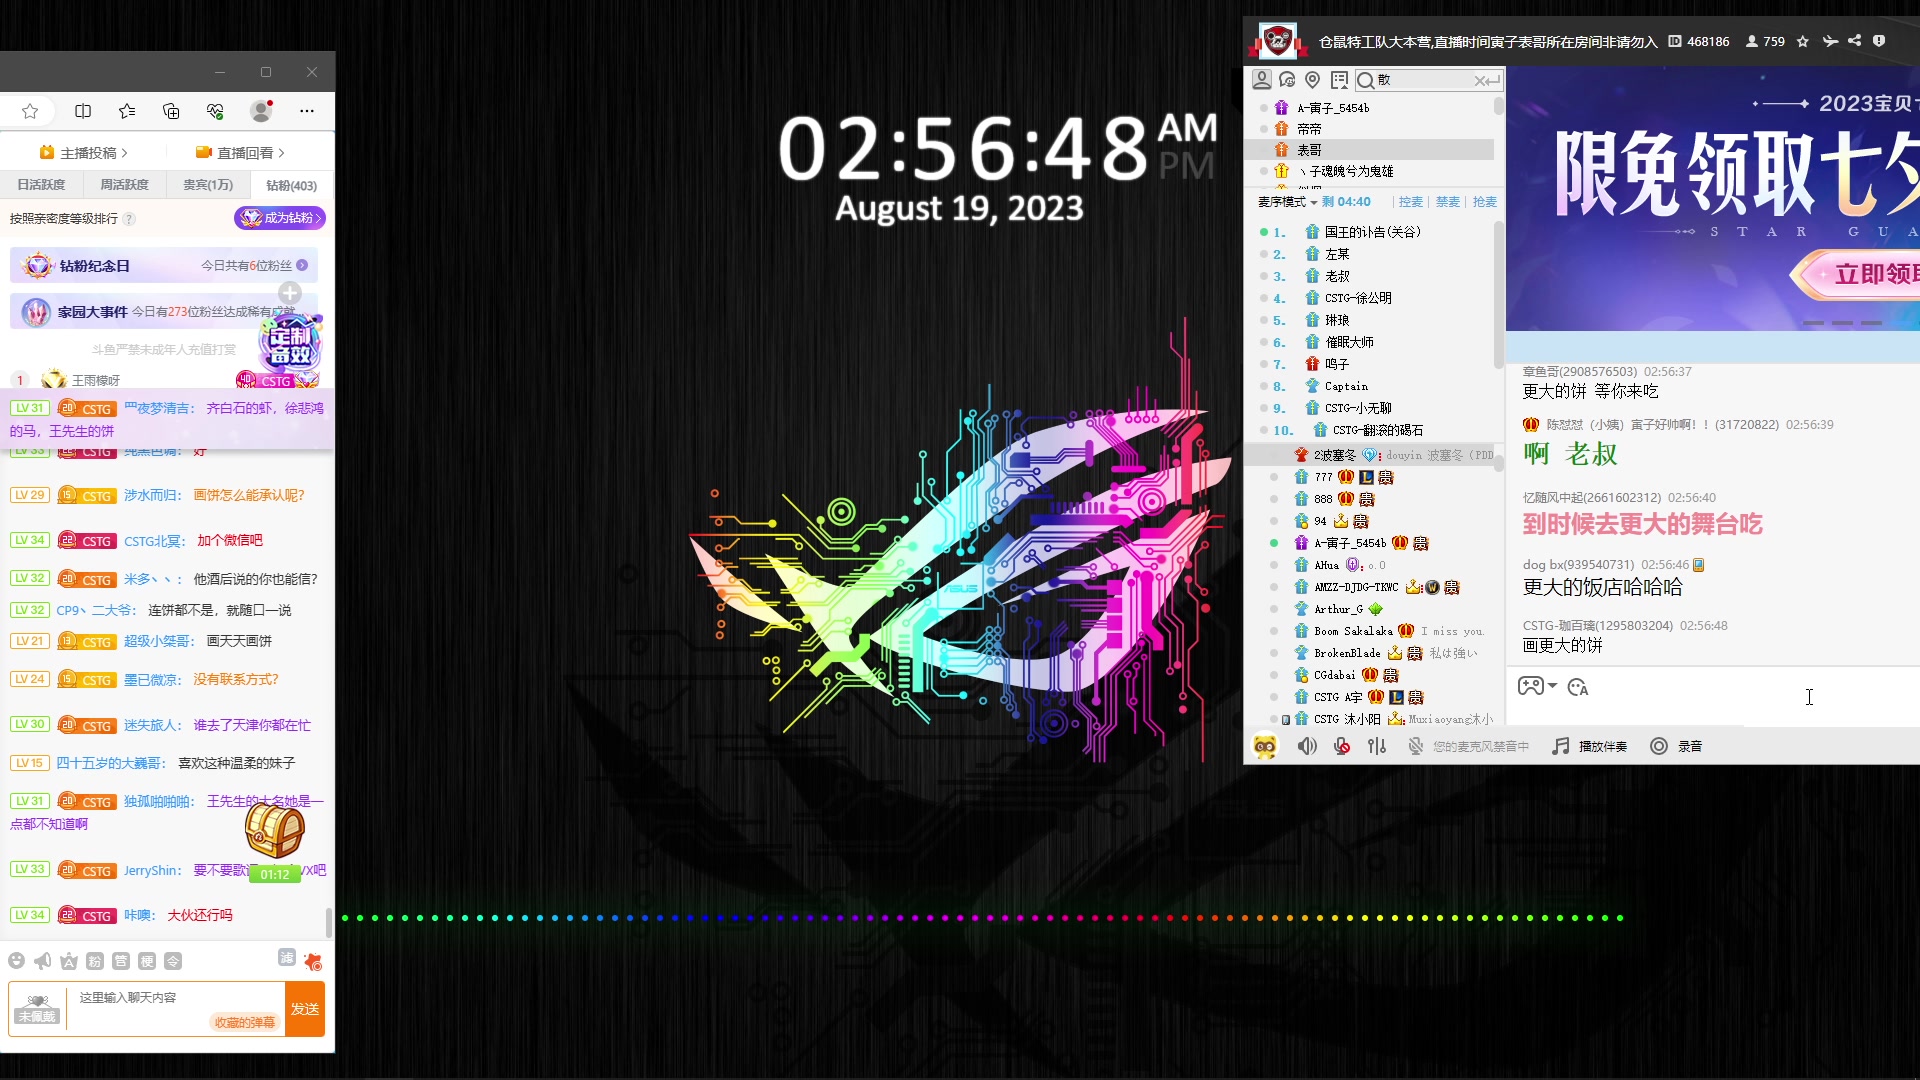Click the 粉 fan badge icon

95,961
